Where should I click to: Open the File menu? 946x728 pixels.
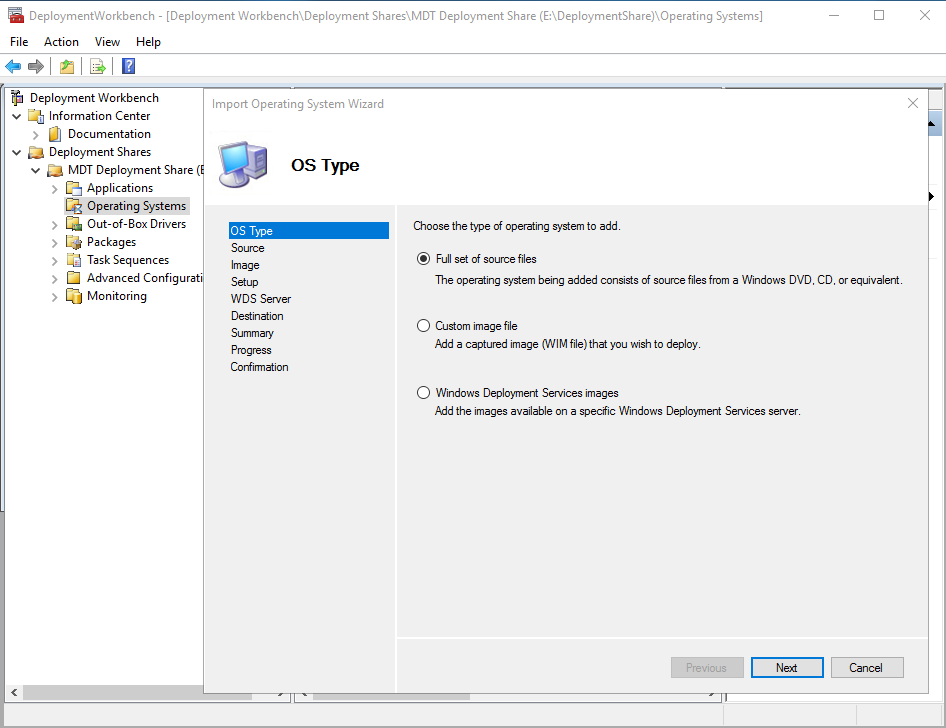pyautogui.click(x=19, y=42)
